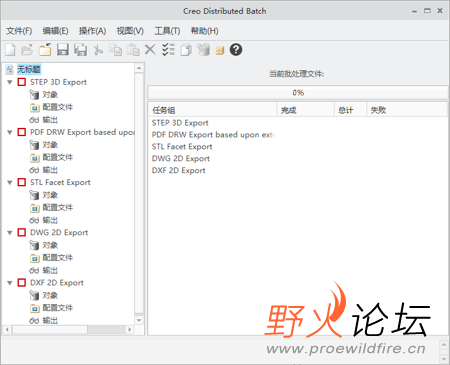Screen dimensions: 450x365
Task: Toggle the DXF 2D Export checkbox
Action: coord(22,283)
